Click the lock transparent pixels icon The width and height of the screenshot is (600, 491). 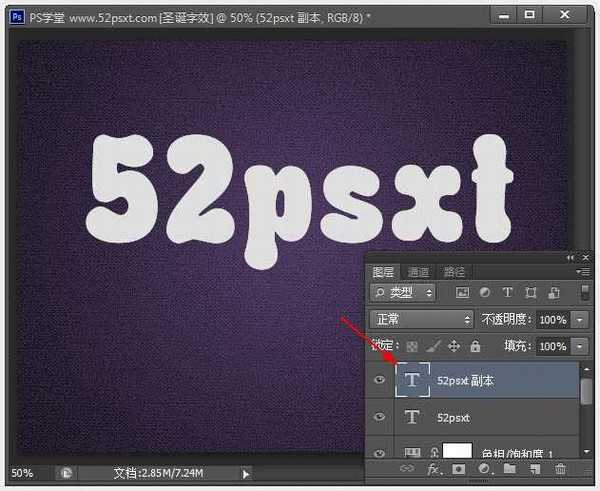[x=411, y=346]
